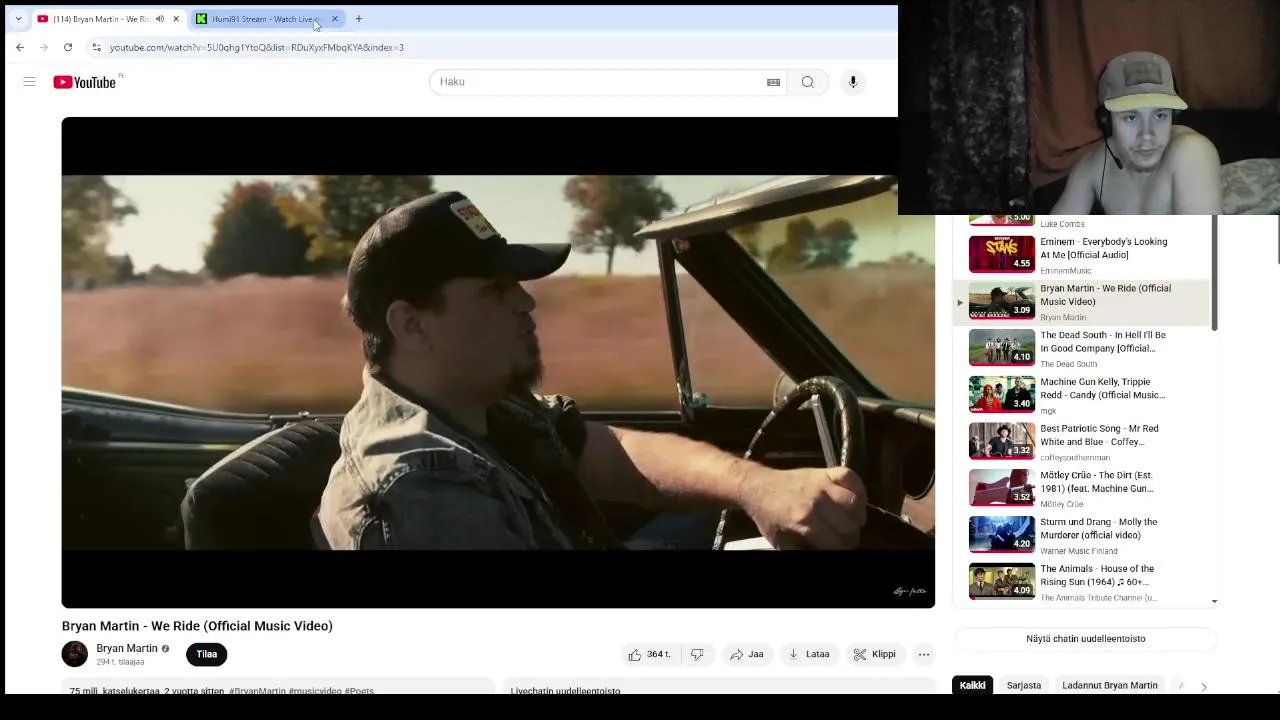Play The Animals House of the Rising Sun
Viewport: 1280px width, 720px height.
[x=1082, y=582]
